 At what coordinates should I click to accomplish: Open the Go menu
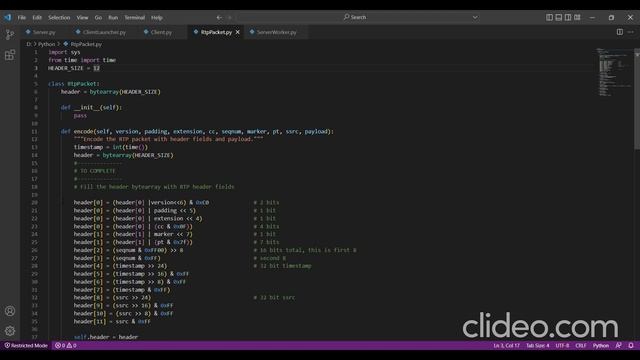pyautogui.click(x=98, y=18)
